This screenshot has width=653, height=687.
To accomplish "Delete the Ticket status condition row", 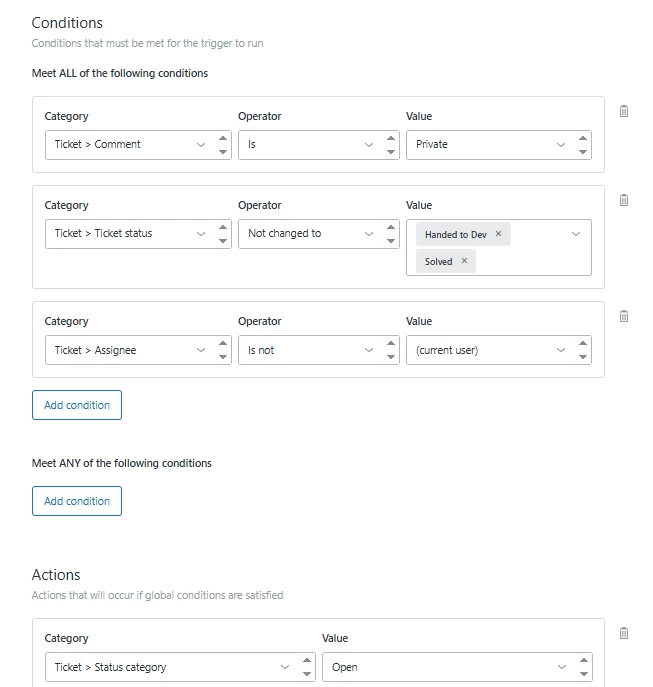I will click(624, 200).
